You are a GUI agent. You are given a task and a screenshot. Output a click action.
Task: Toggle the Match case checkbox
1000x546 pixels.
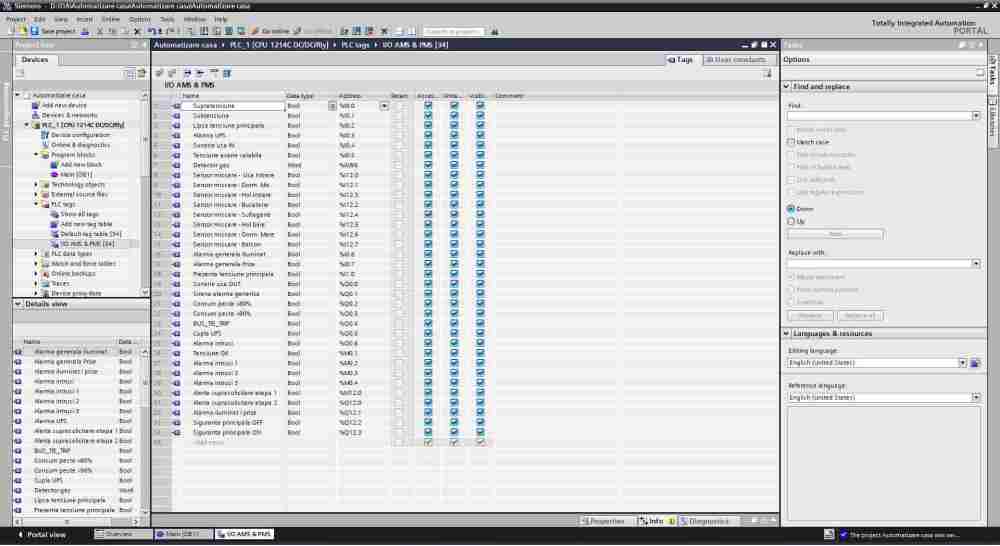(x=791, y=143)
